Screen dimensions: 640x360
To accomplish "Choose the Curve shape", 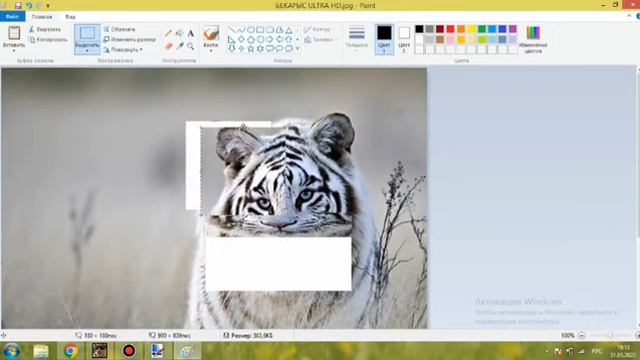I will click(x=241, y=30).
